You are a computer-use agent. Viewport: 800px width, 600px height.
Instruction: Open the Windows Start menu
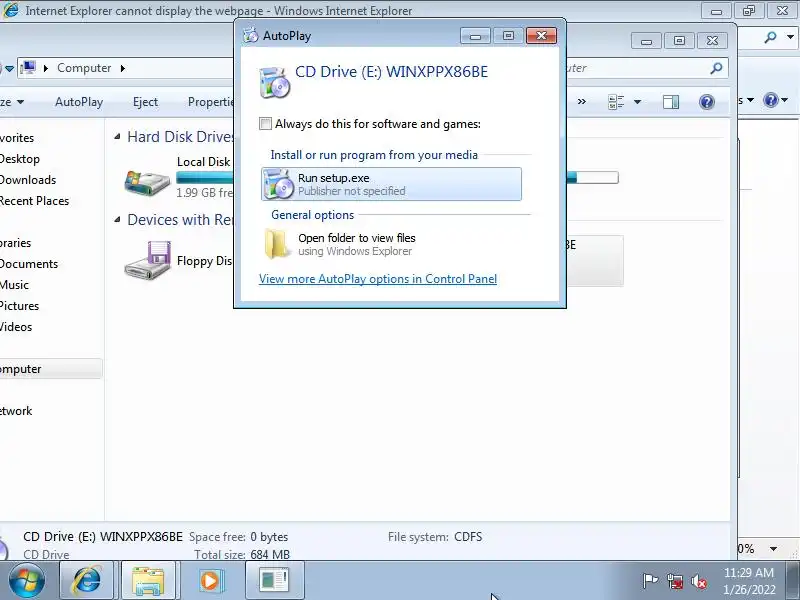coord(27,580)
